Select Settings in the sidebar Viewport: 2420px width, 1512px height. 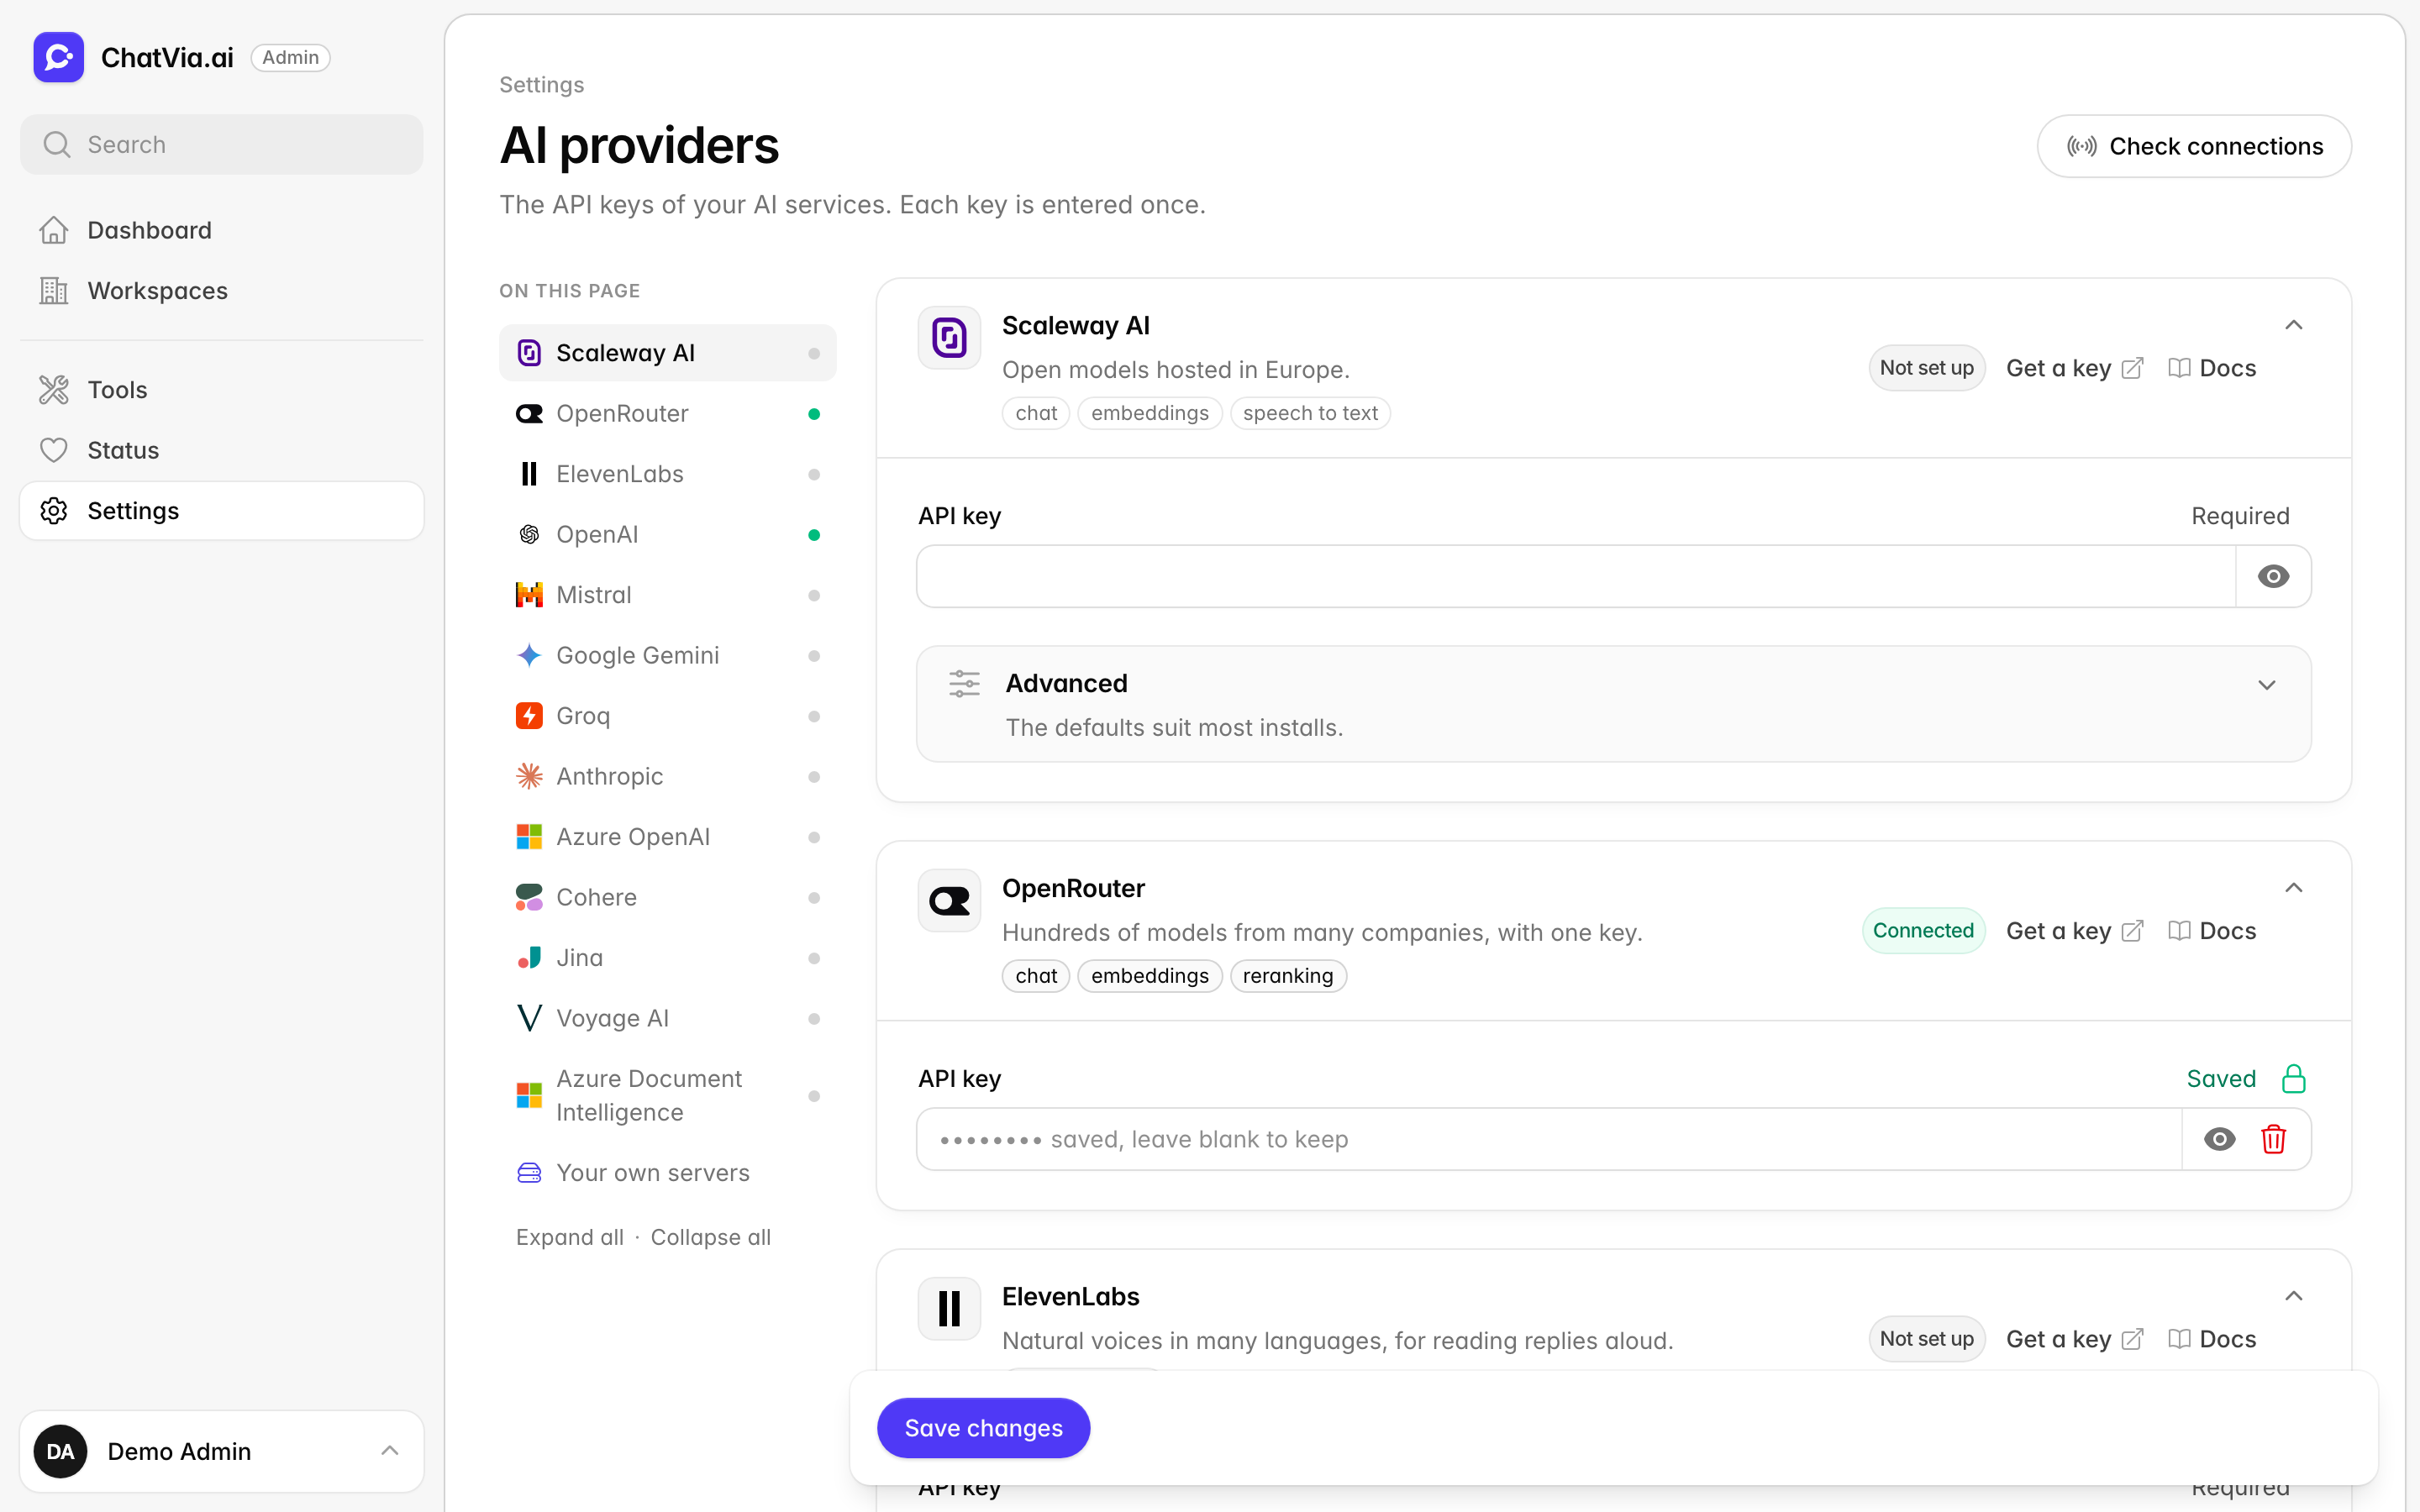221,510
